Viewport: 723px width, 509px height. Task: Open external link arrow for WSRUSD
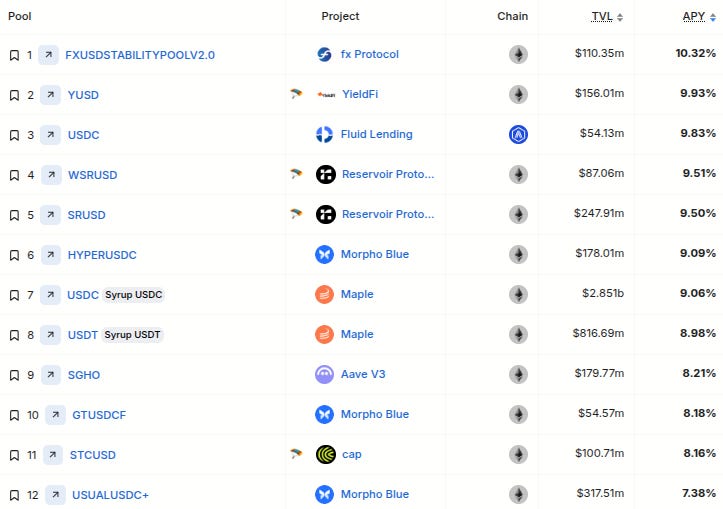(x=51, y=175)
